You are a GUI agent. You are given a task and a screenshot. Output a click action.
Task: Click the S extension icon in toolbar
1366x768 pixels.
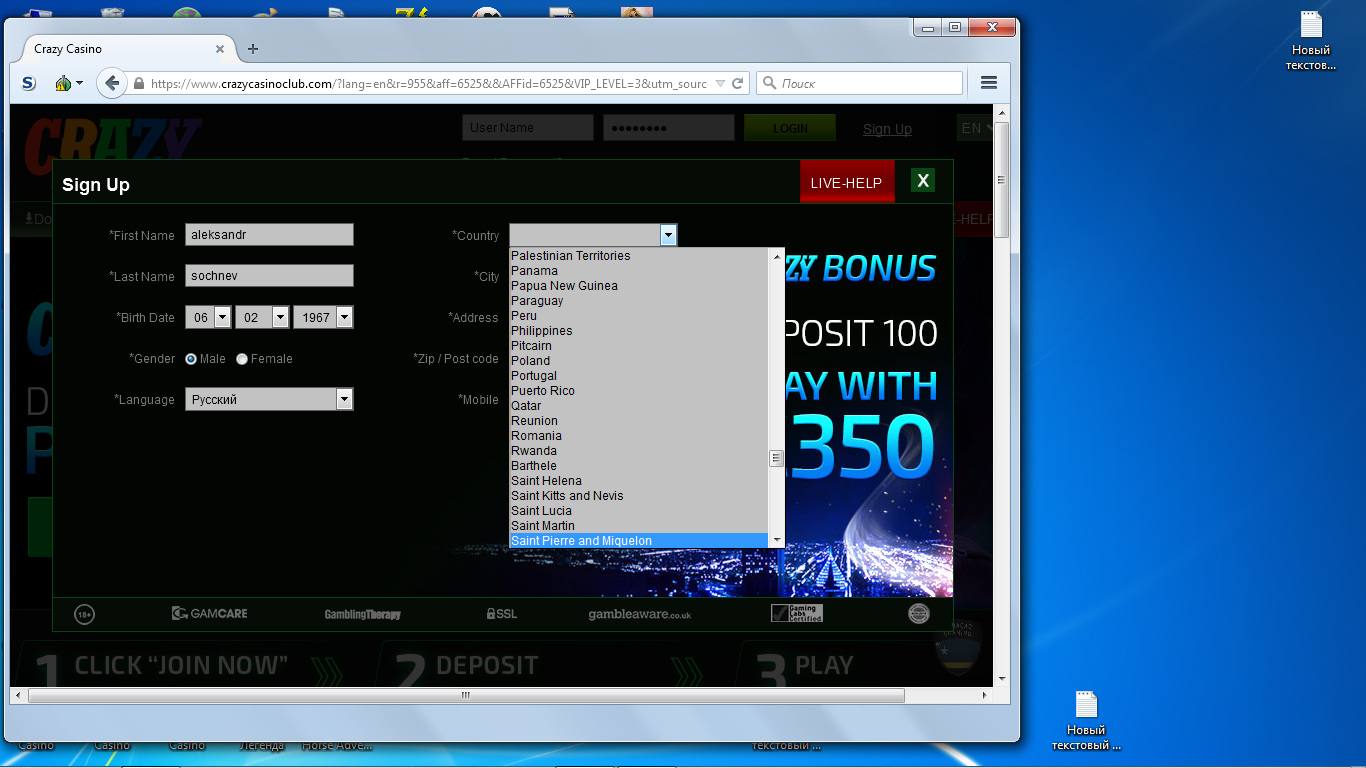[29, 83]
